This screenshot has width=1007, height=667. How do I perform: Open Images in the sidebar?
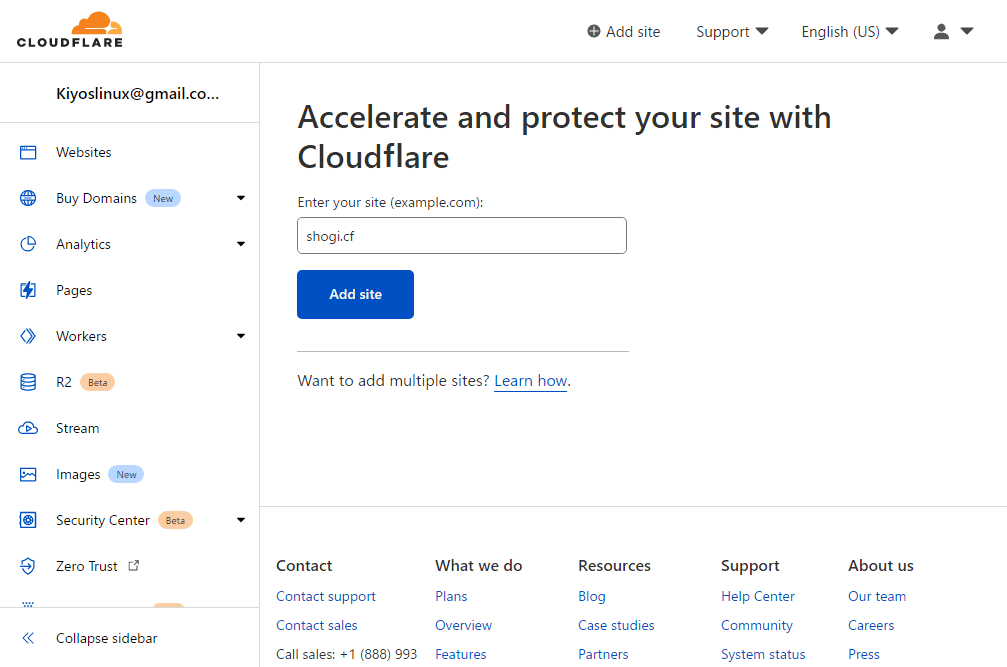coord(78,475)
